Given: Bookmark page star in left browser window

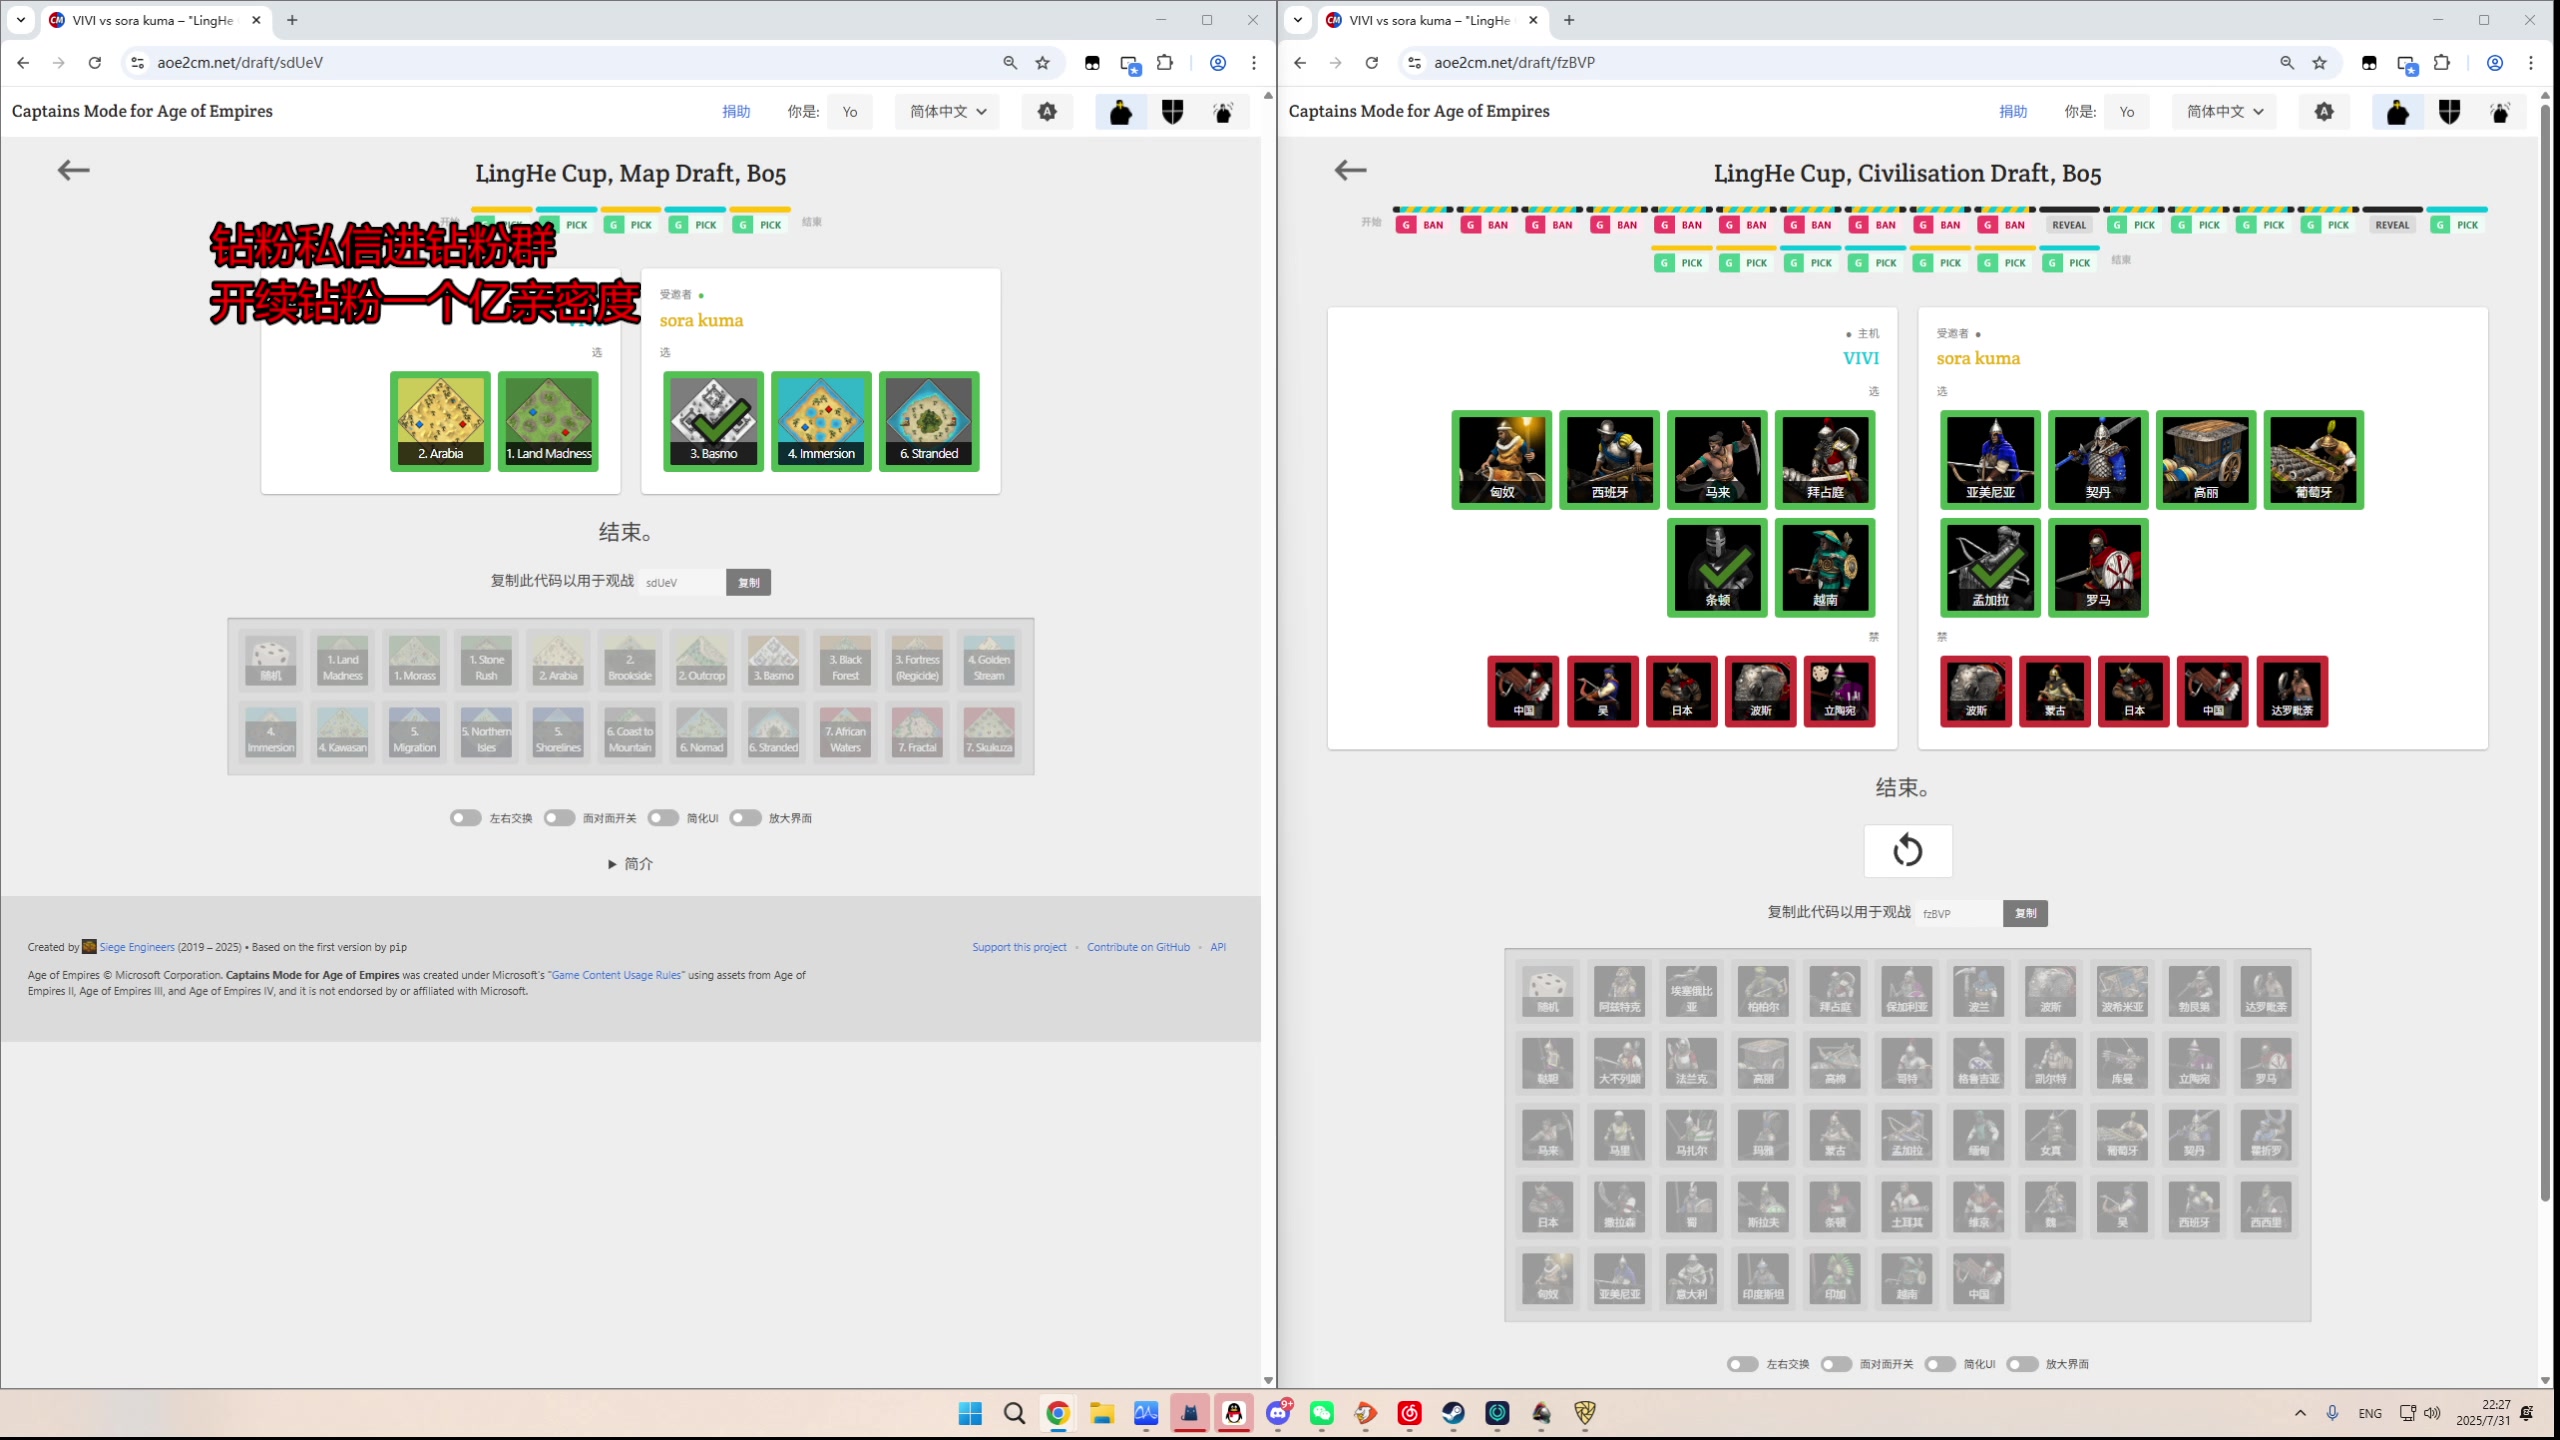Looking at the screenshot, I should click(1043, 63).
